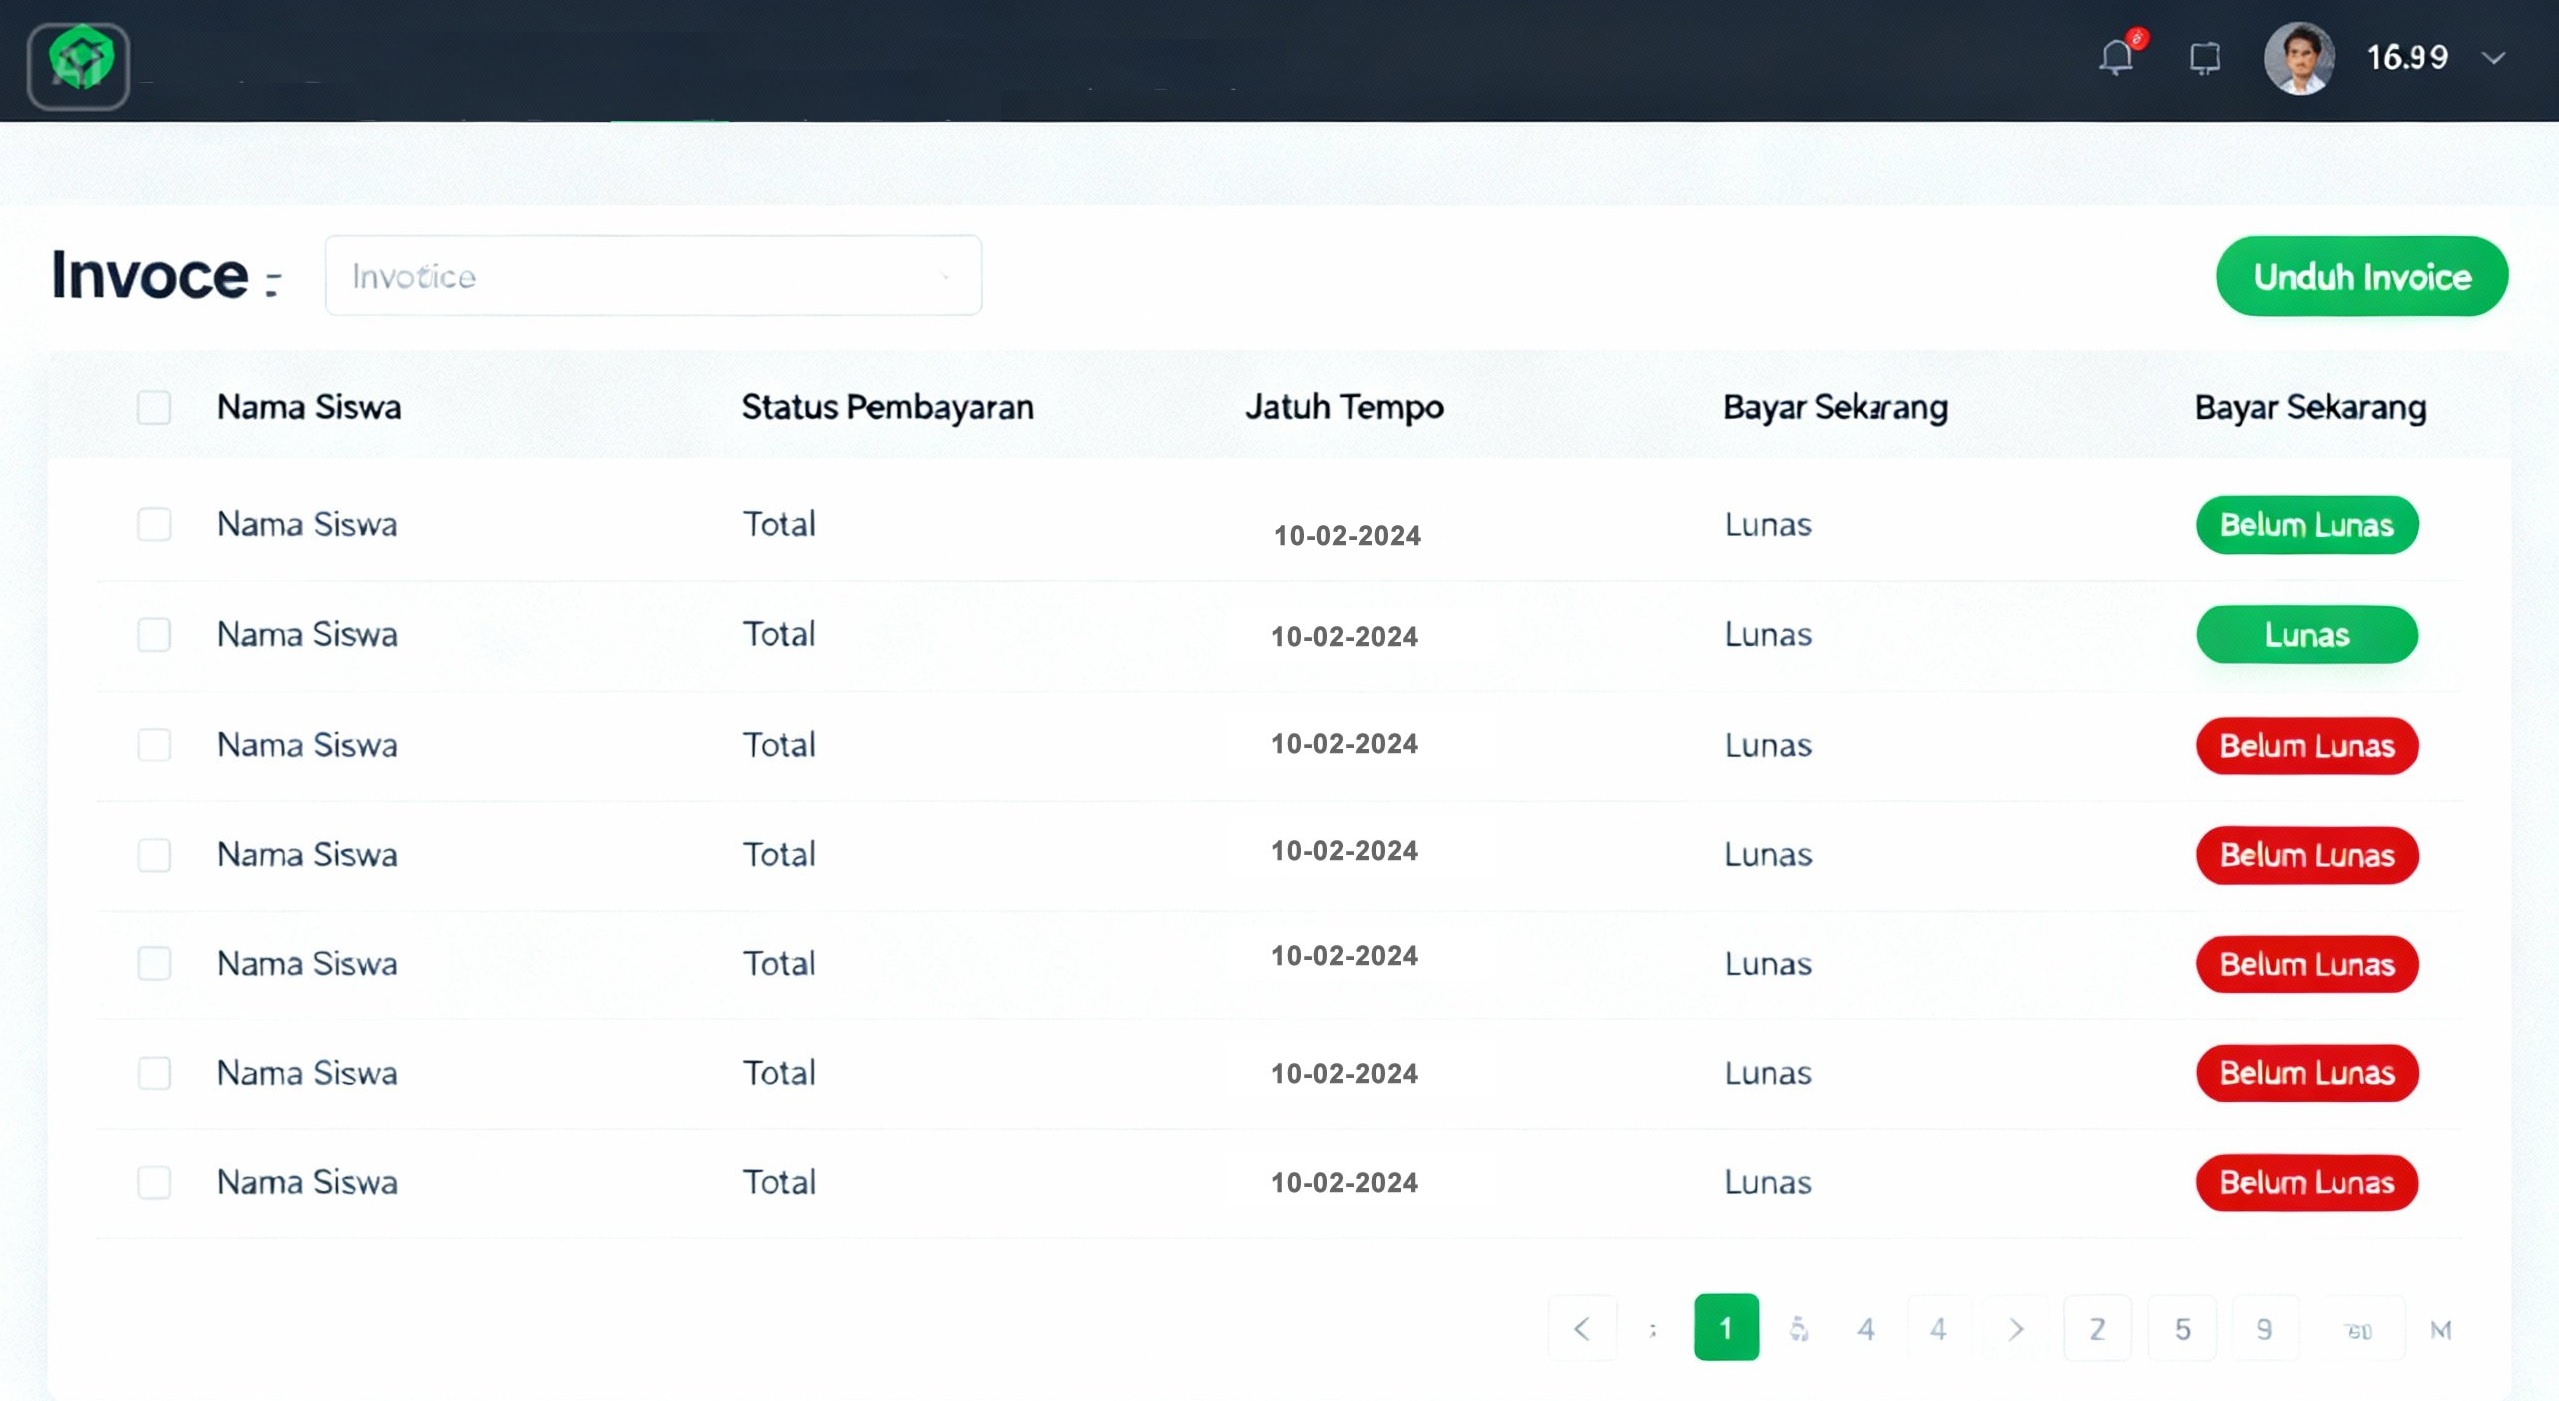2559x1401 pixels.
Task: Select page 5 in pagination
Action: click(x=2182, y=1329)
